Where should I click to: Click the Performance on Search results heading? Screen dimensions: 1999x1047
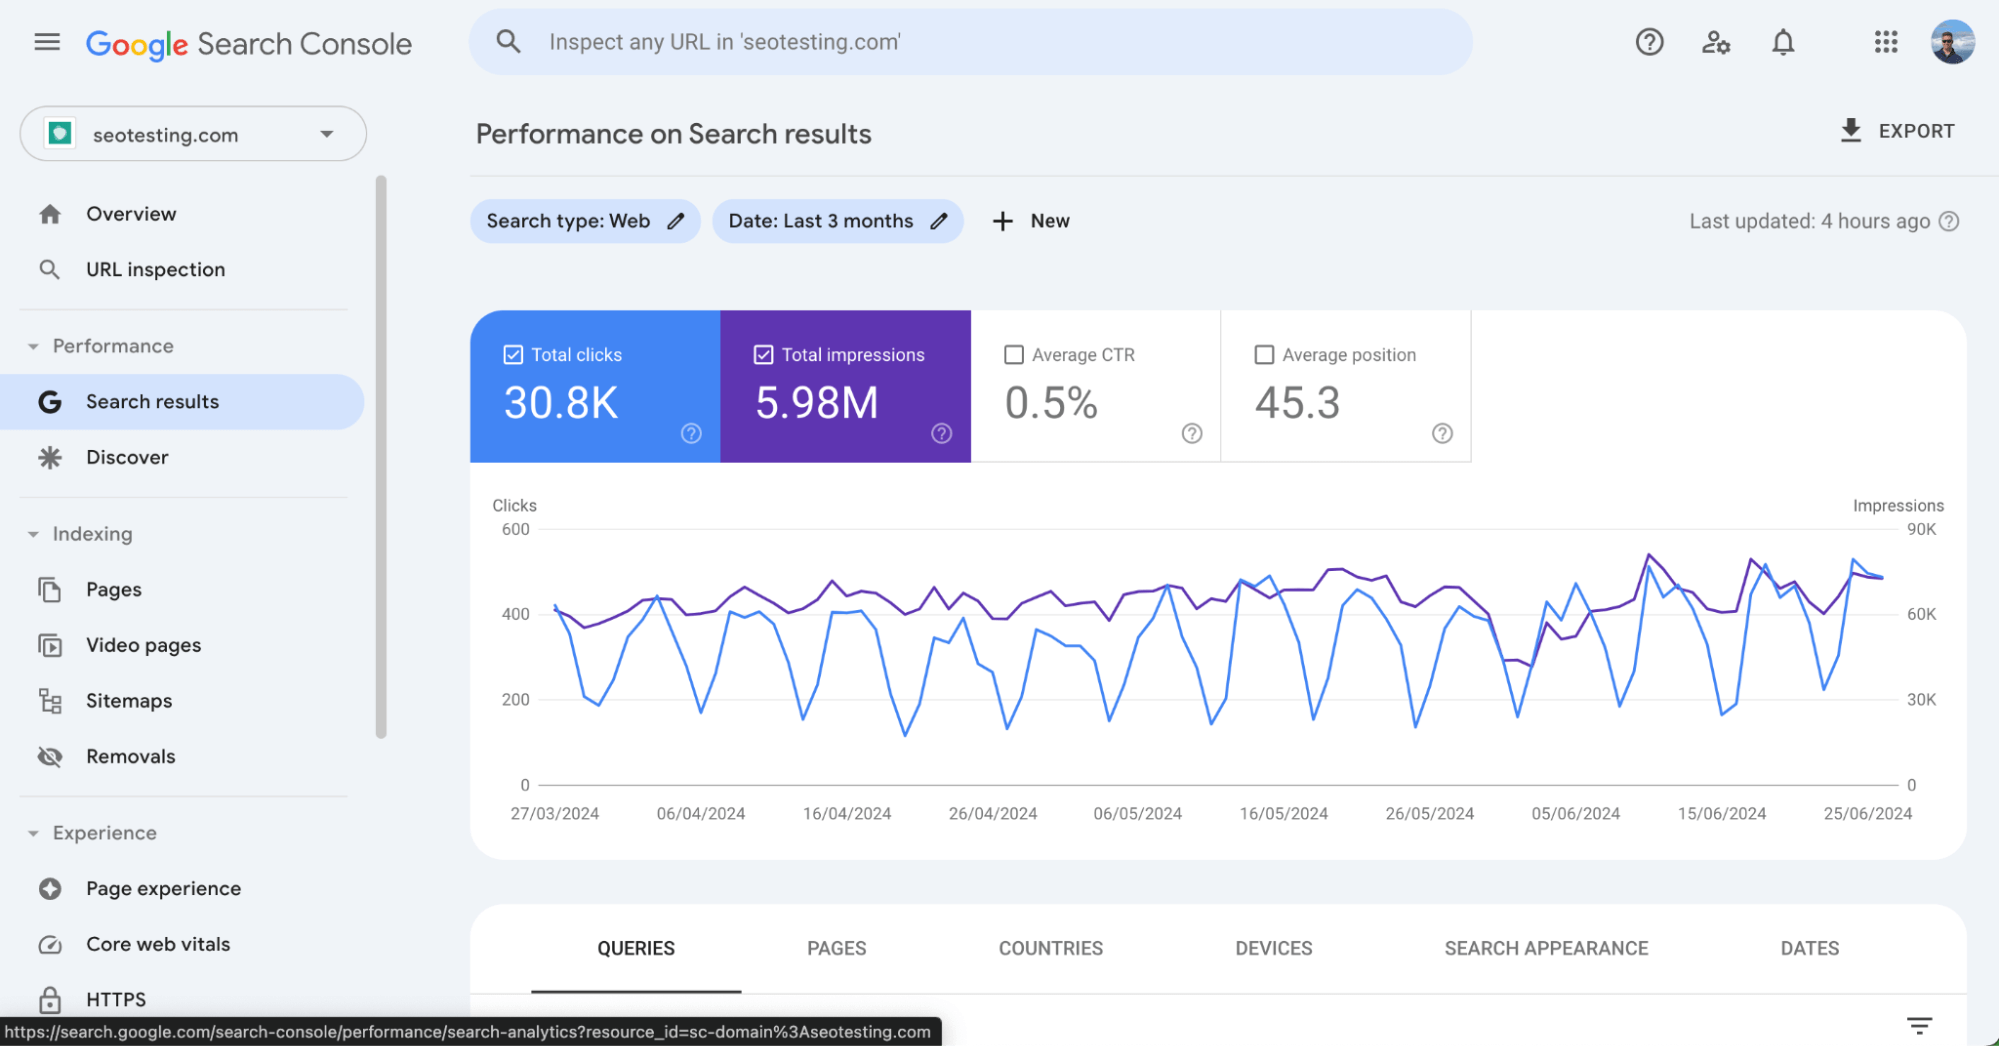coord(673,134)
